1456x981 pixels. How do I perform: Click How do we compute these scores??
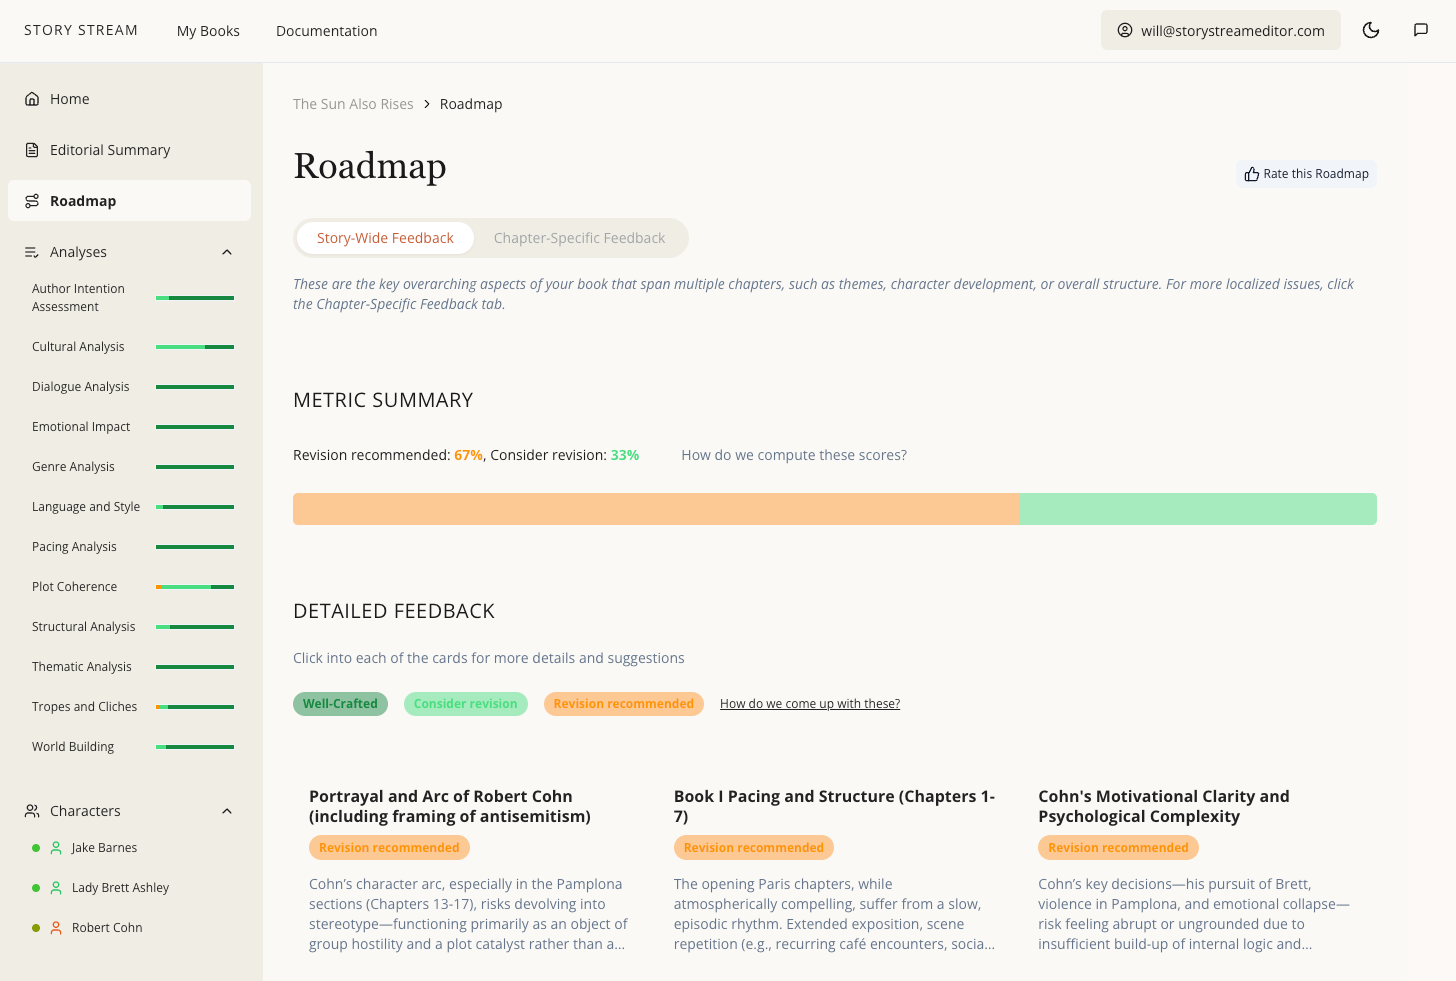[793, 454]
